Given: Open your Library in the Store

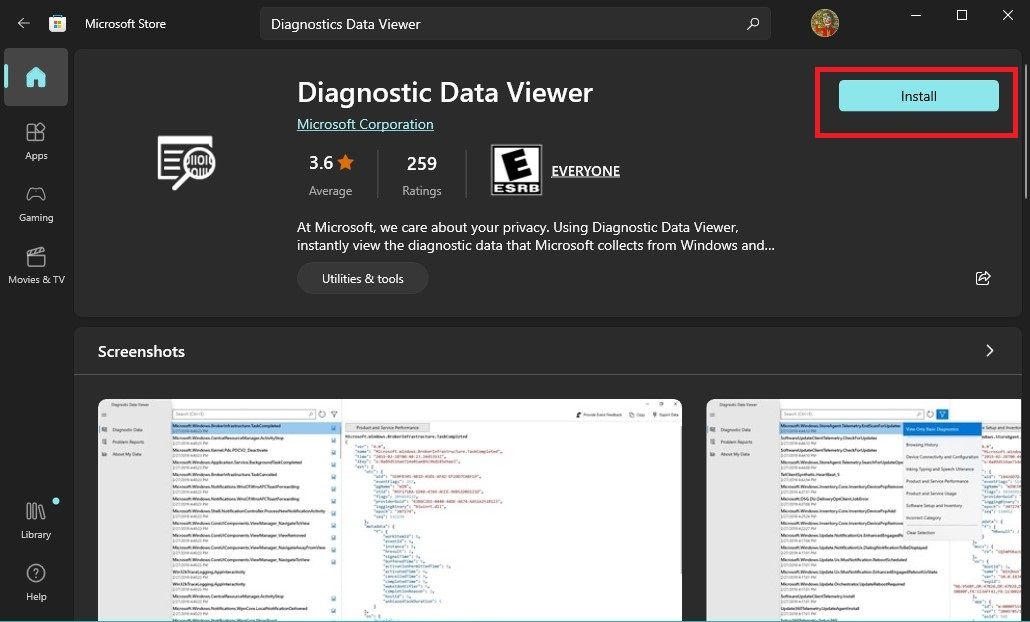Looking at the screenshot, I should click(36, 520).
